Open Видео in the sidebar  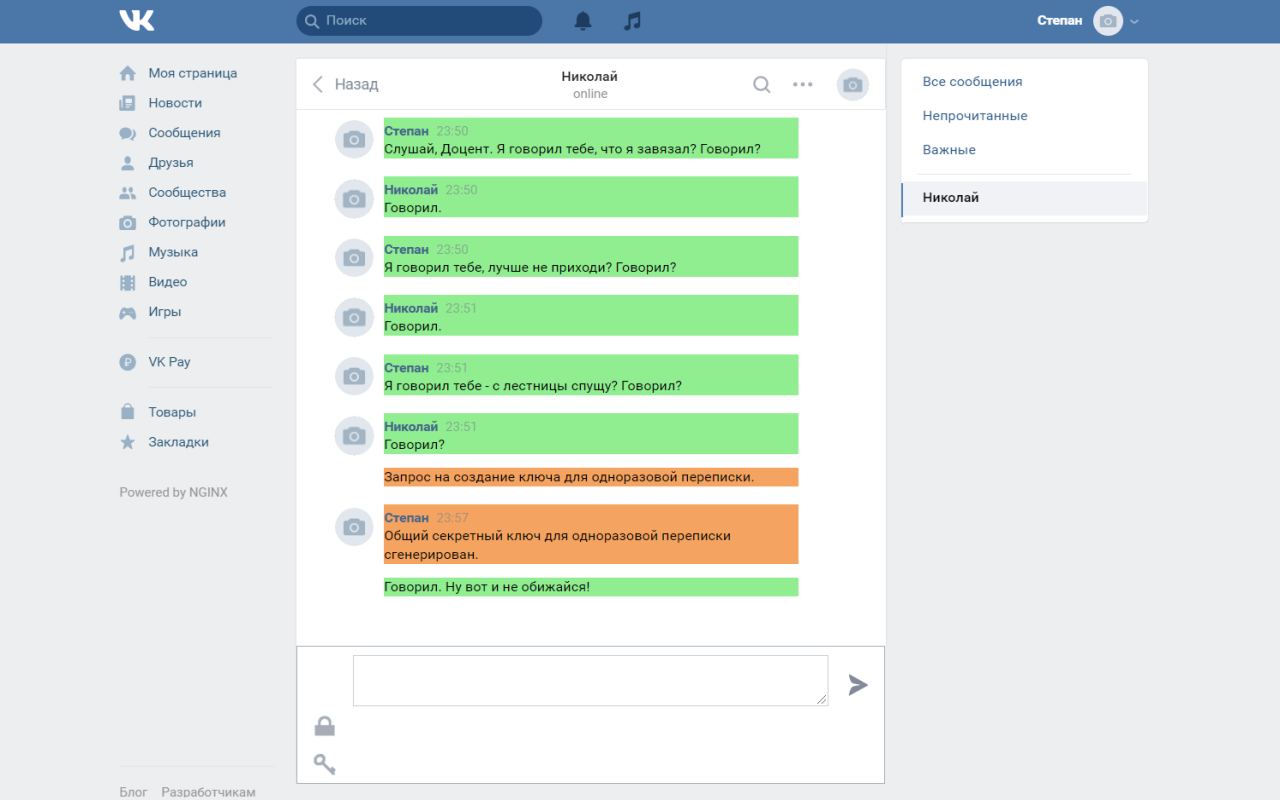tap(168, 283)
